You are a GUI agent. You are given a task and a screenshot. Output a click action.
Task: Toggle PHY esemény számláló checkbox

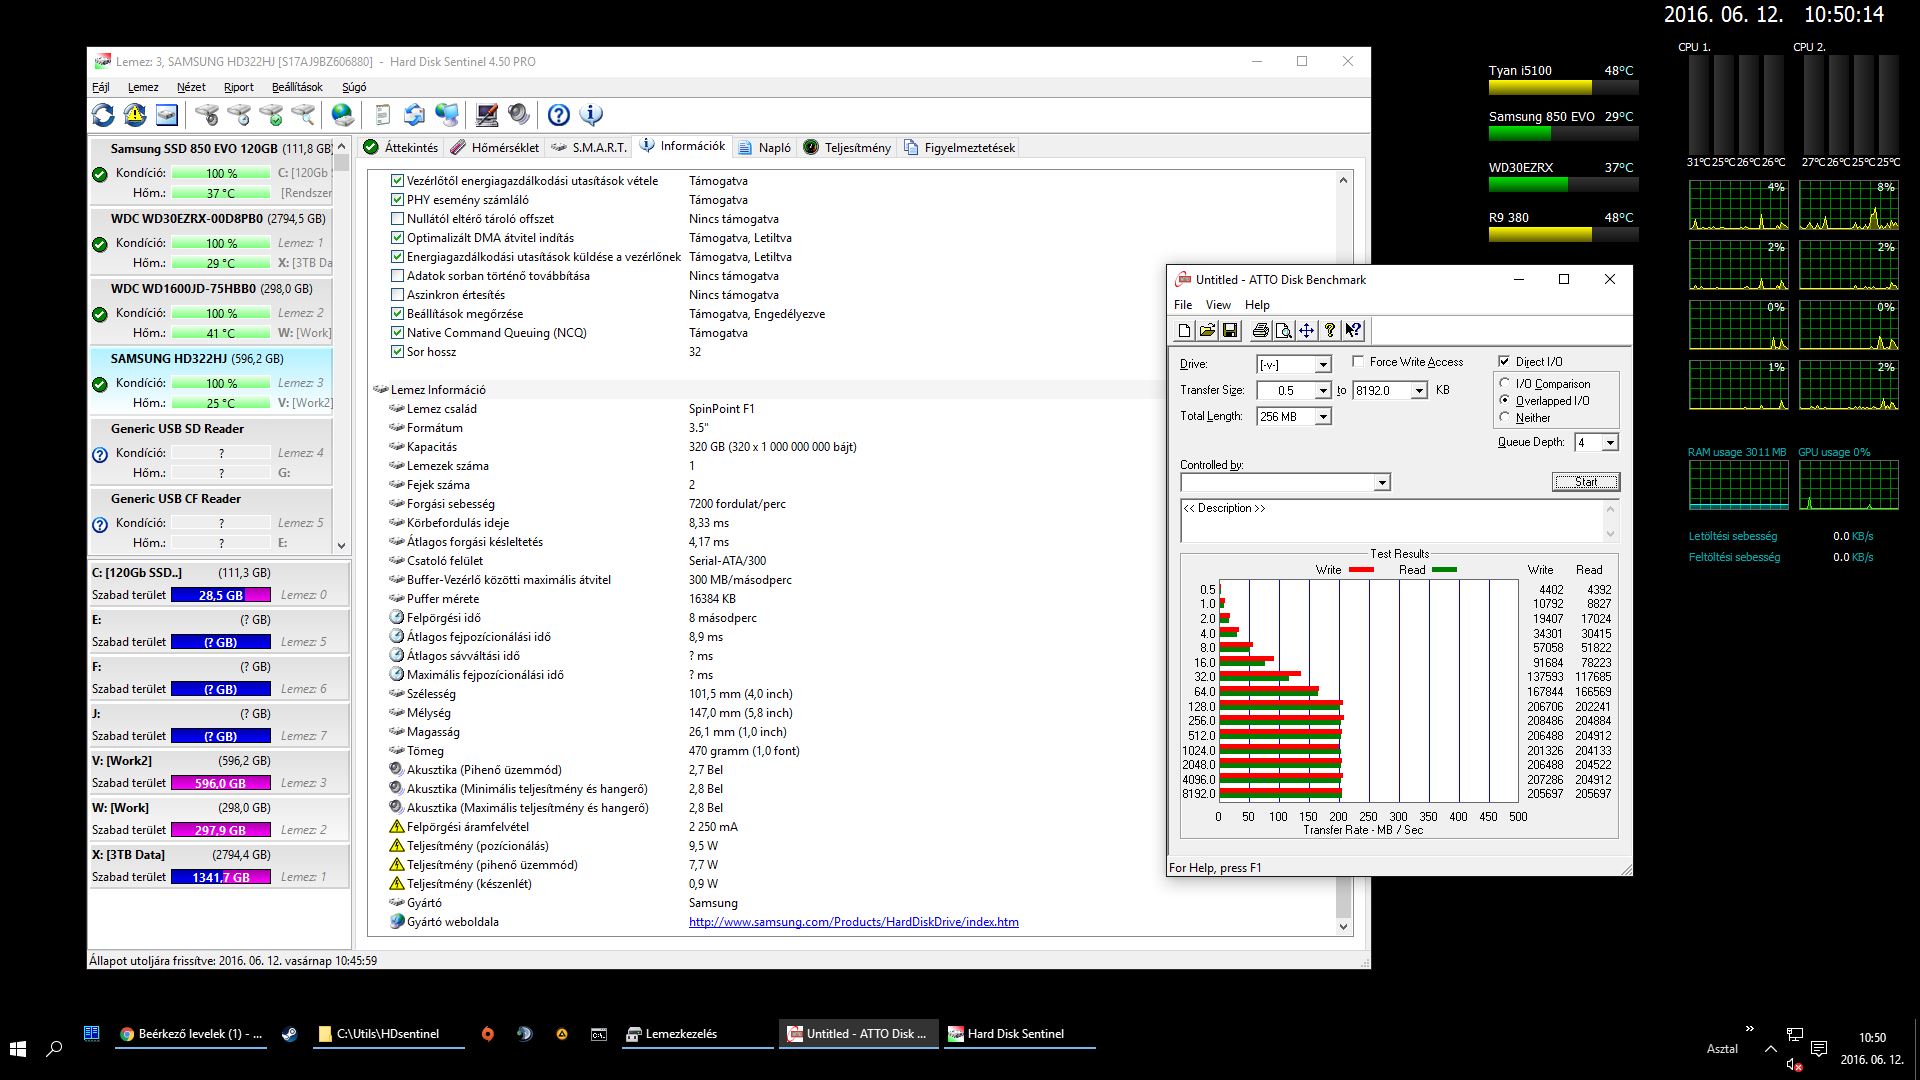pyautogui.click(x=397, y=200)
